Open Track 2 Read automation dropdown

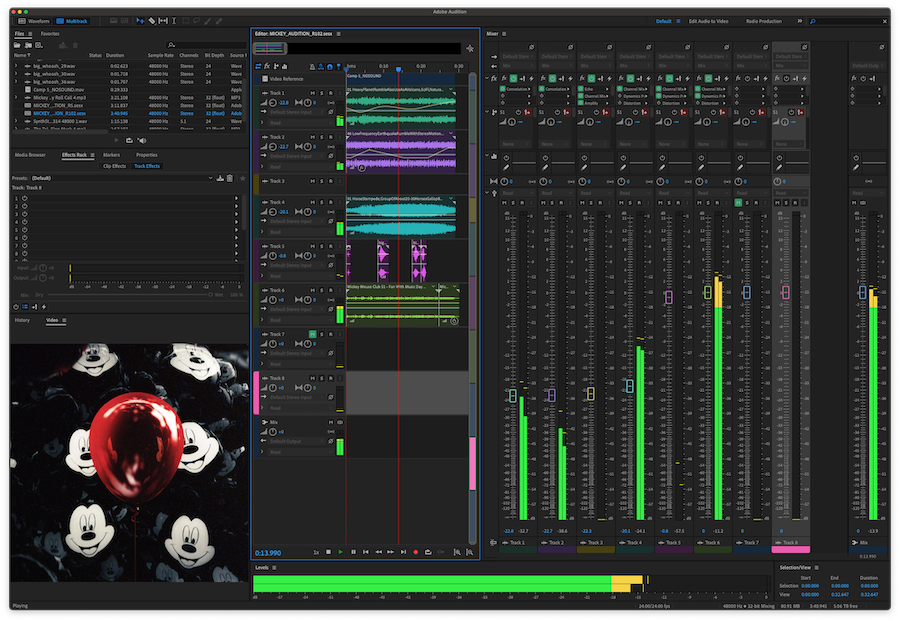coord(300,167)
